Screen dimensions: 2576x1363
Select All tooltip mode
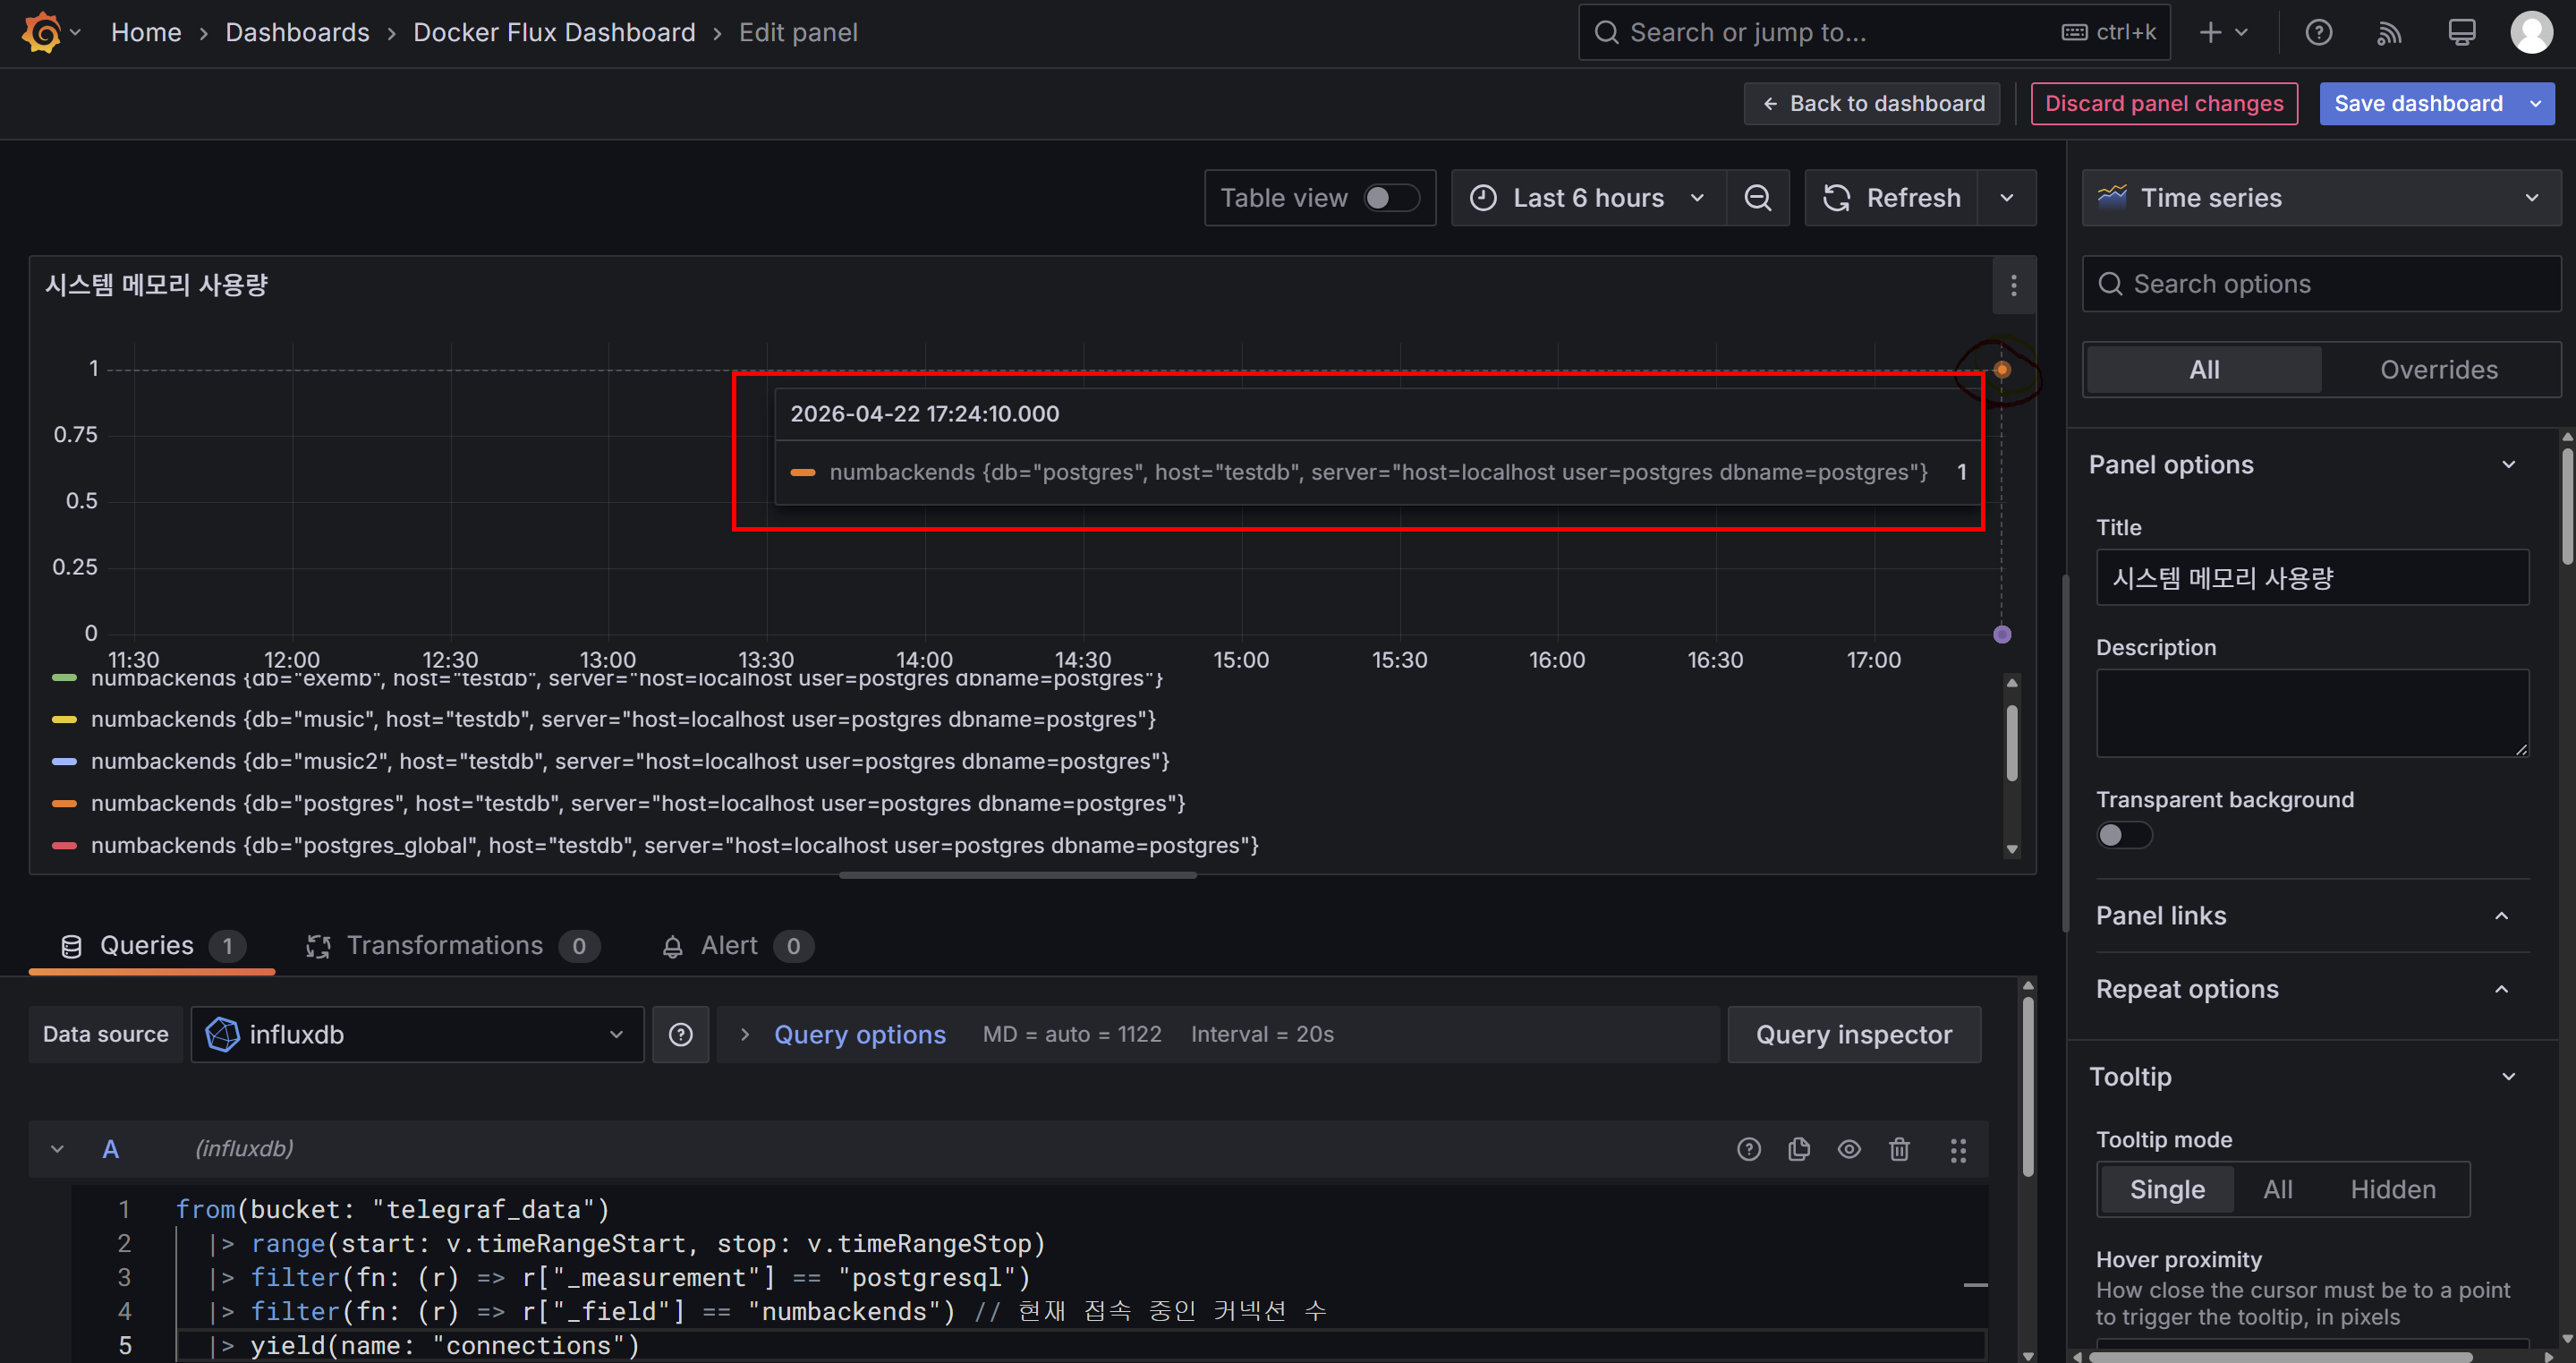pos(2277,1189)
